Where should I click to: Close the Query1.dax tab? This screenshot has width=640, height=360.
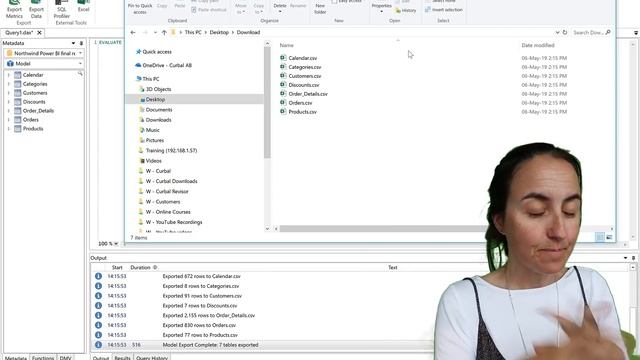pos(39,33)
